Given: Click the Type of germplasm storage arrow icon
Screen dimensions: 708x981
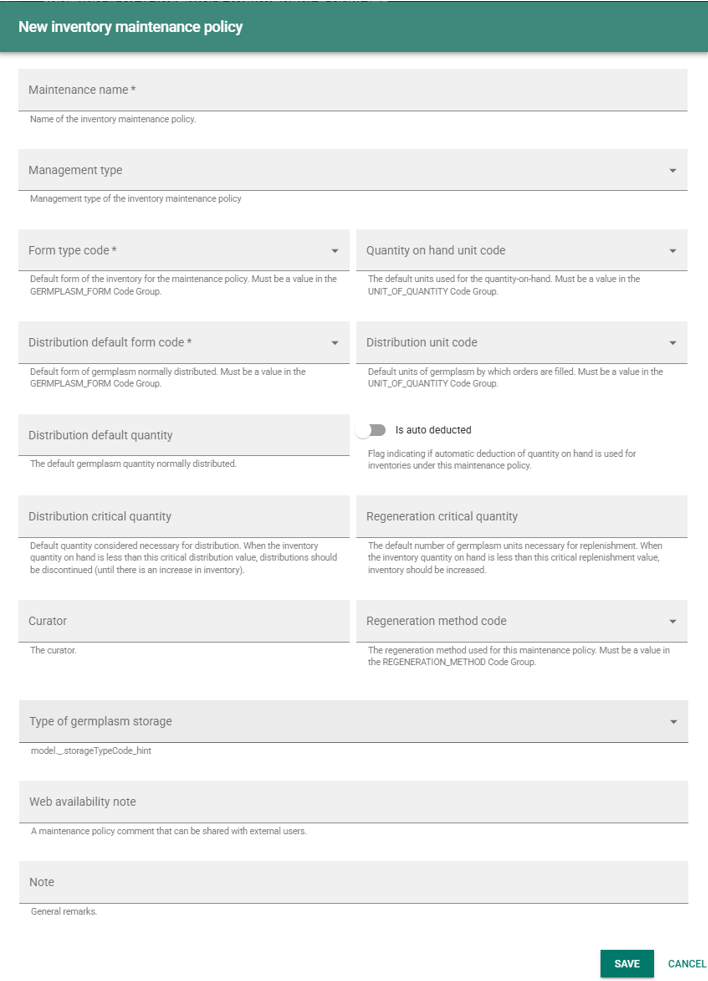Looking at the screenshot, I should (x=673, y=722).
